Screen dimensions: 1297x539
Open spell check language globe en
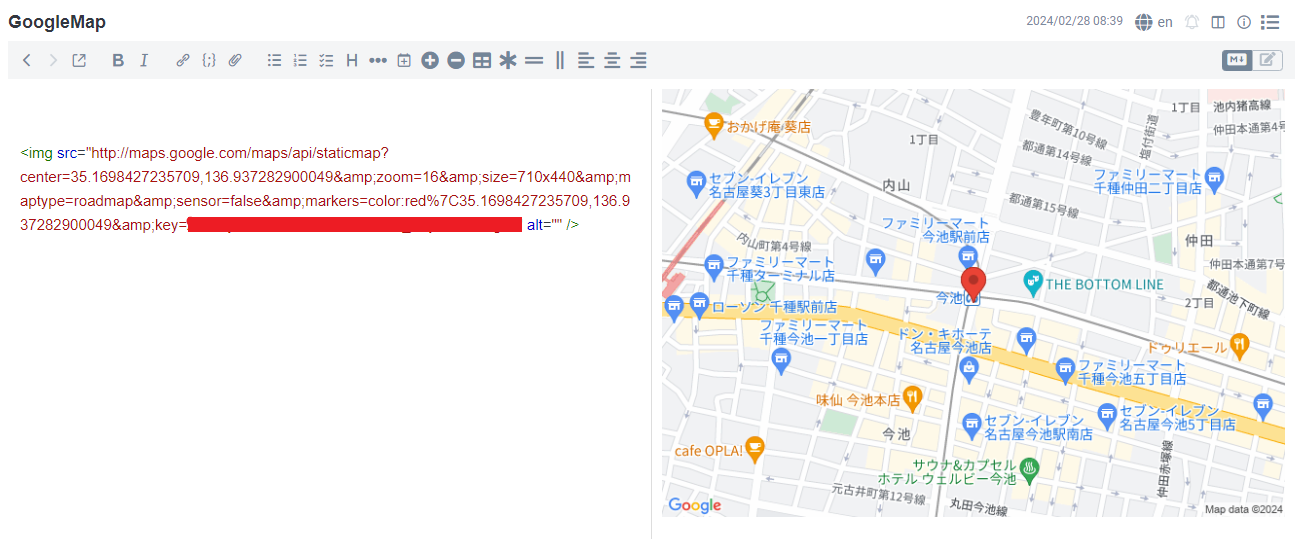click(1154, 22)
